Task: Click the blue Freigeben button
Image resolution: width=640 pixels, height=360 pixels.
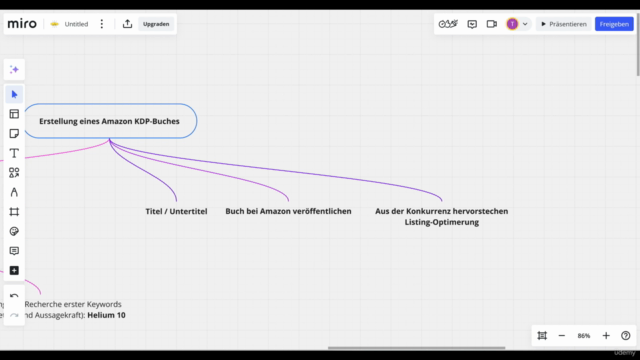Action: point(614,24)
